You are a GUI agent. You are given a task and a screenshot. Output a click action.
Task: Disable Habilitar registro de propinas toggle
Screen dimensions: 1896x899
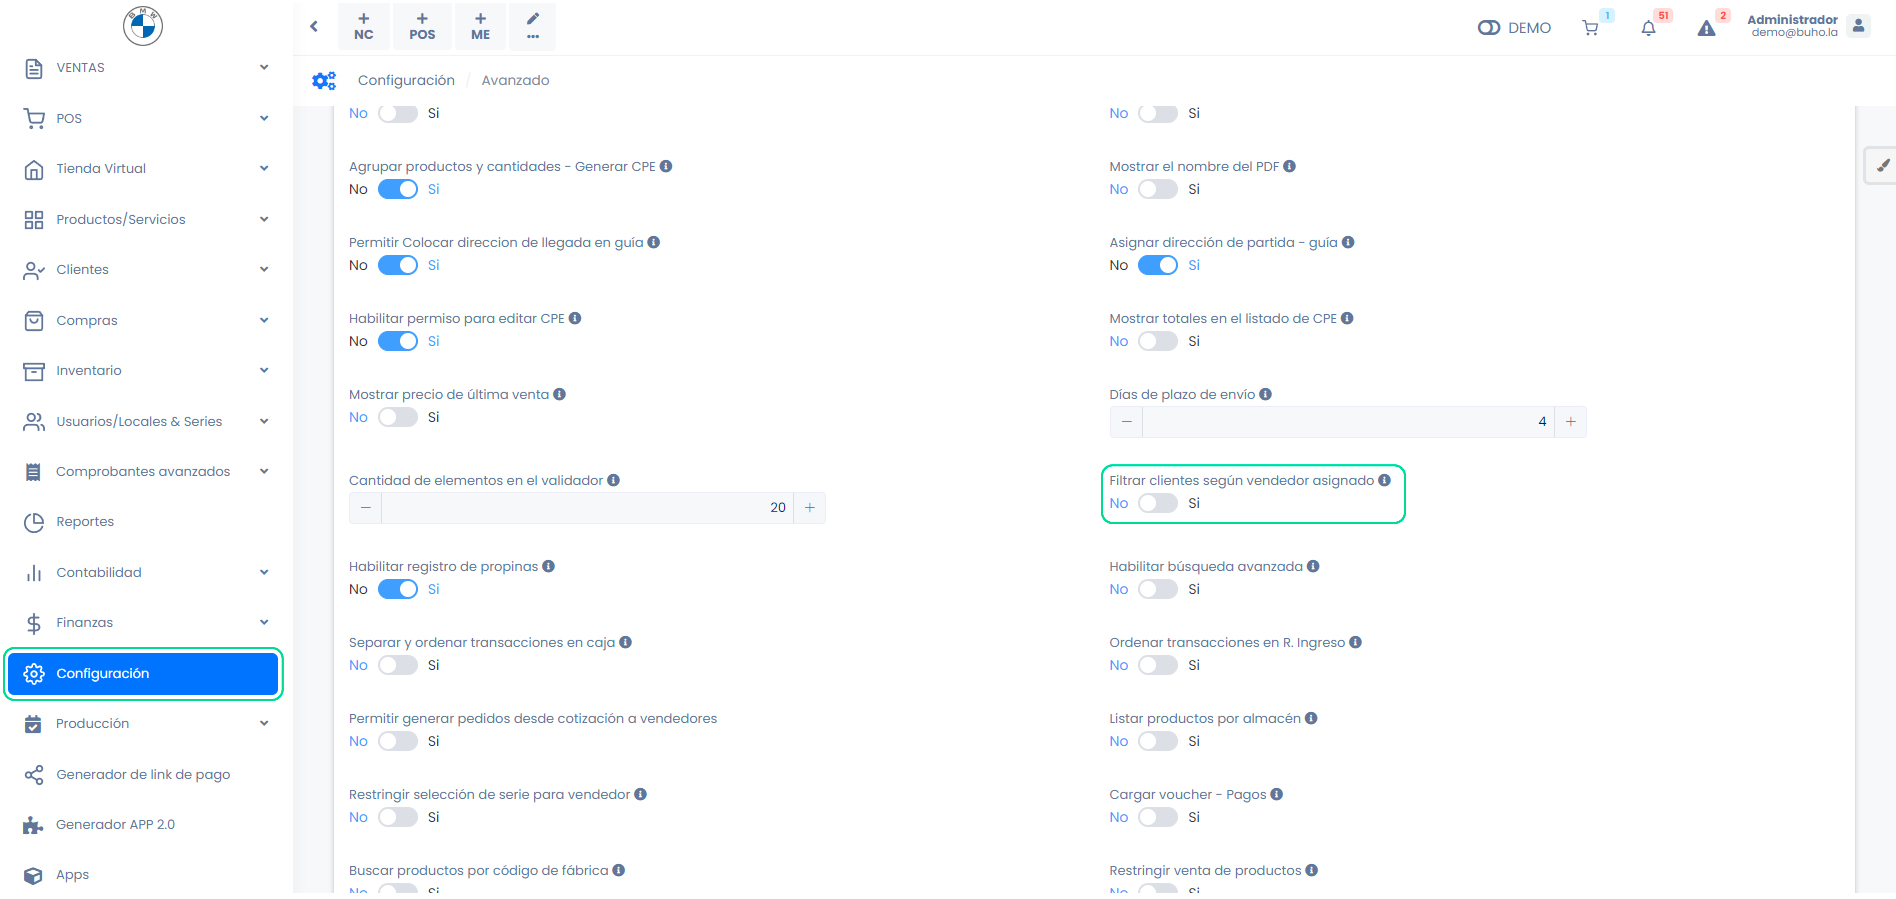[398, 589]
